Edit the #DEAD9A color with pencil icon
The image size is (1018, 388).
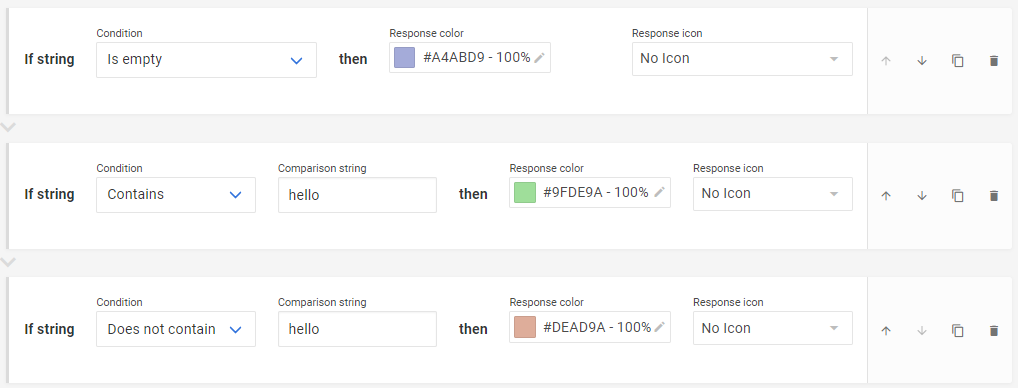[660, 327]
